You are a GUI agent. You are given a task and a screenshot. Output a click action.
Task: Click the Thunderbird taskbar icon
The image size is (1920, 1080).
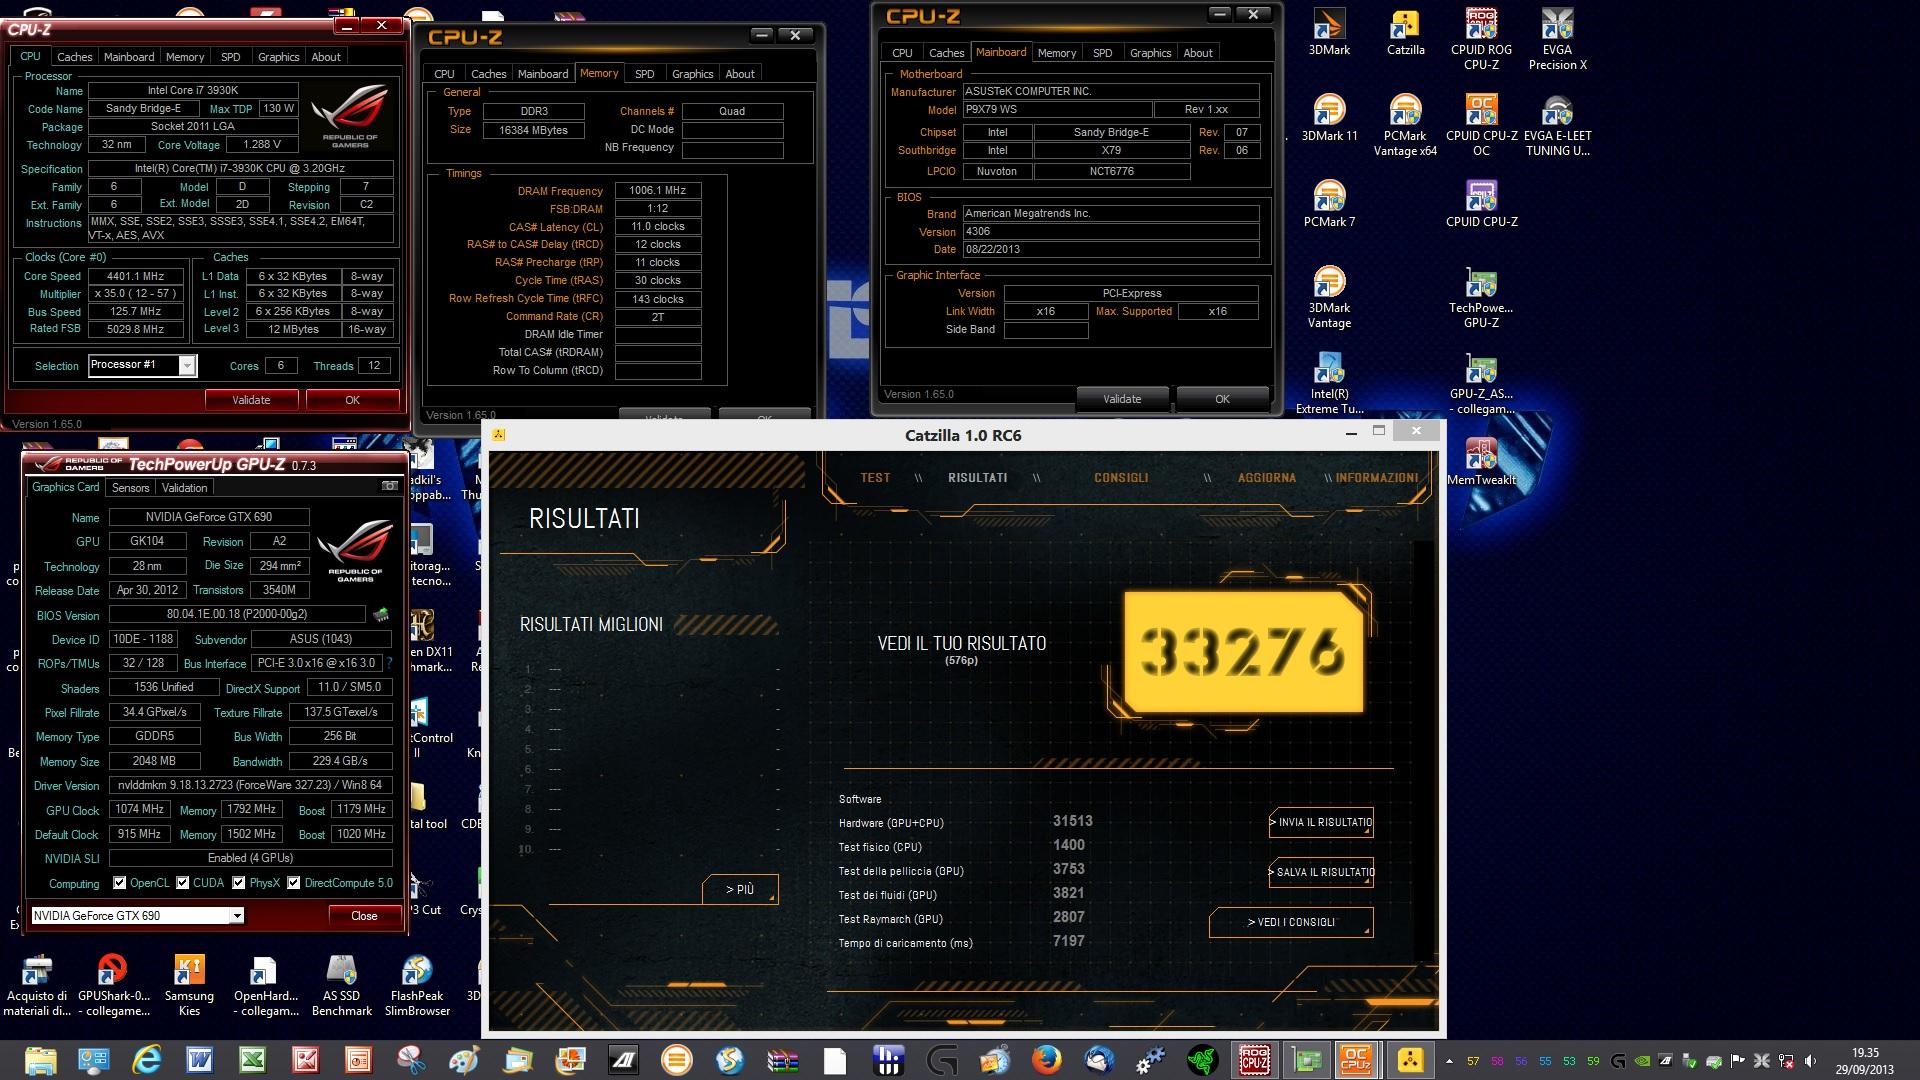[1099, 1060]
